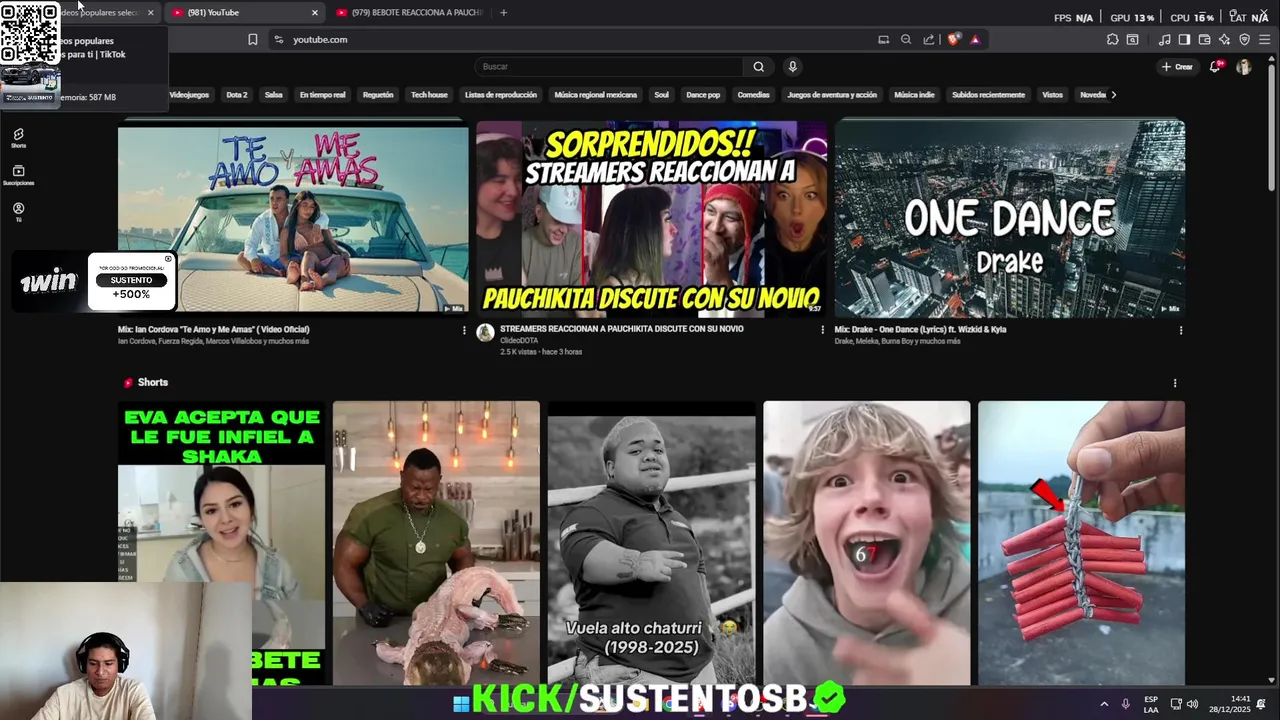Select the Música indie chip

914,95
